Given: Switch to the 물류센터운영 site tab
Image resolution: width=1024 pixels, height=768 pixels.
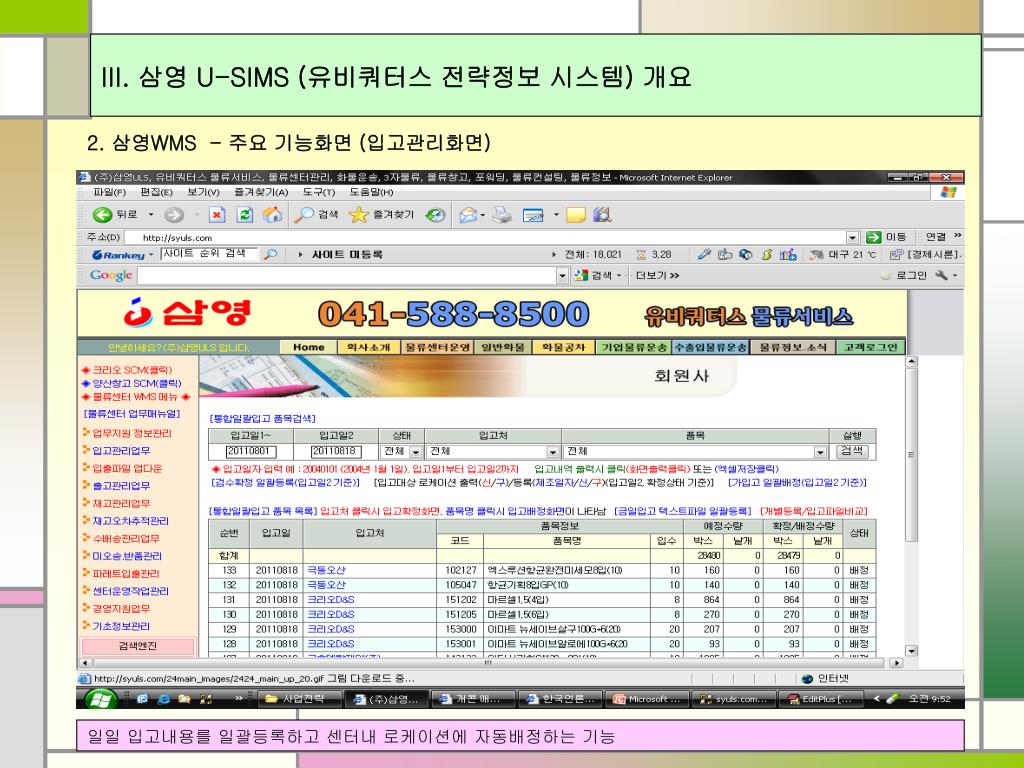Looking at the screenshot, I should [x=437, y=347].
